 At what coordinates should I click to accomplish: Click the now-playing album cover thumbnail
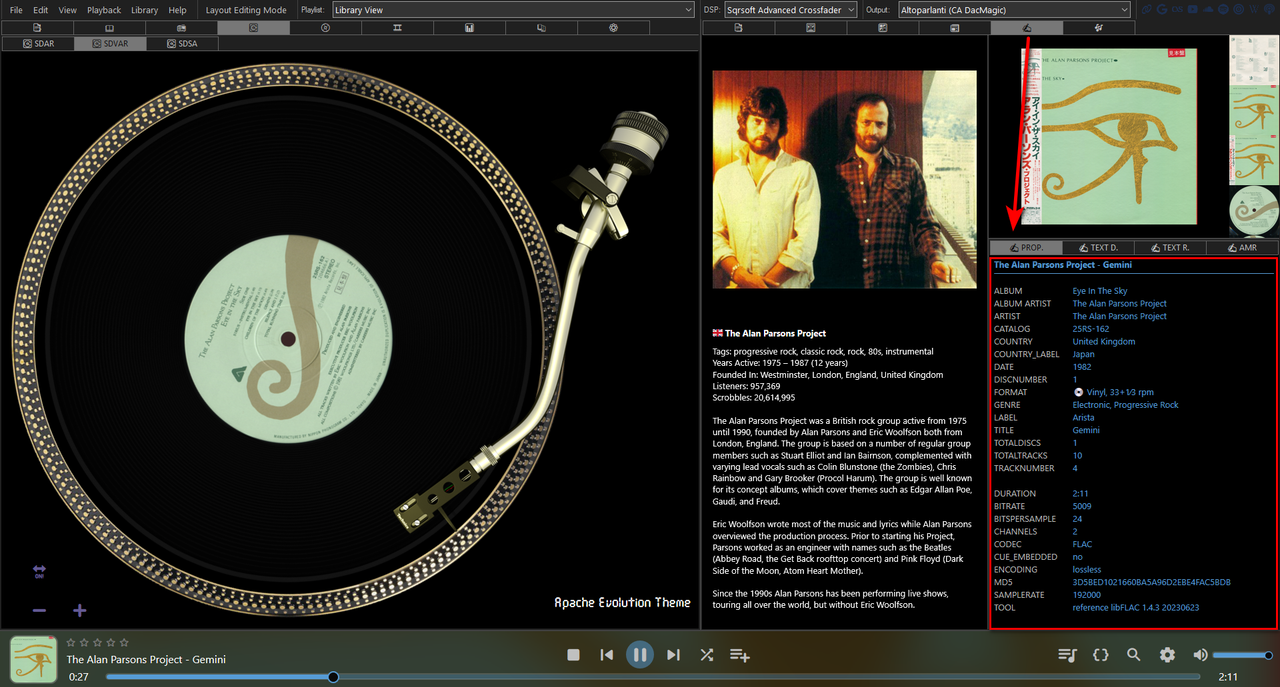[33, 659]
